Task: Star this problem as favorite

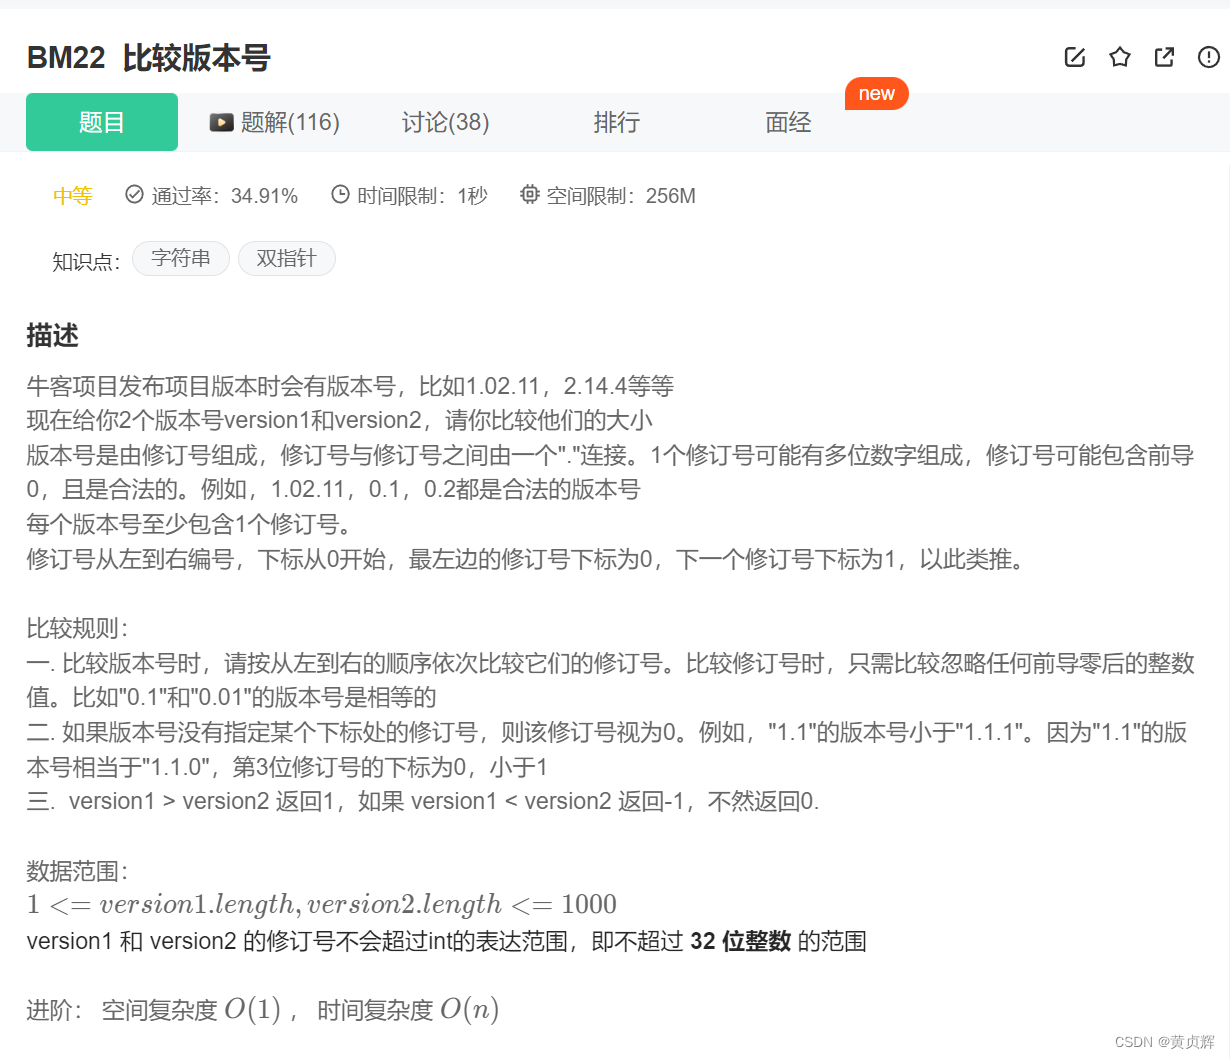Action: (1119, 57)
